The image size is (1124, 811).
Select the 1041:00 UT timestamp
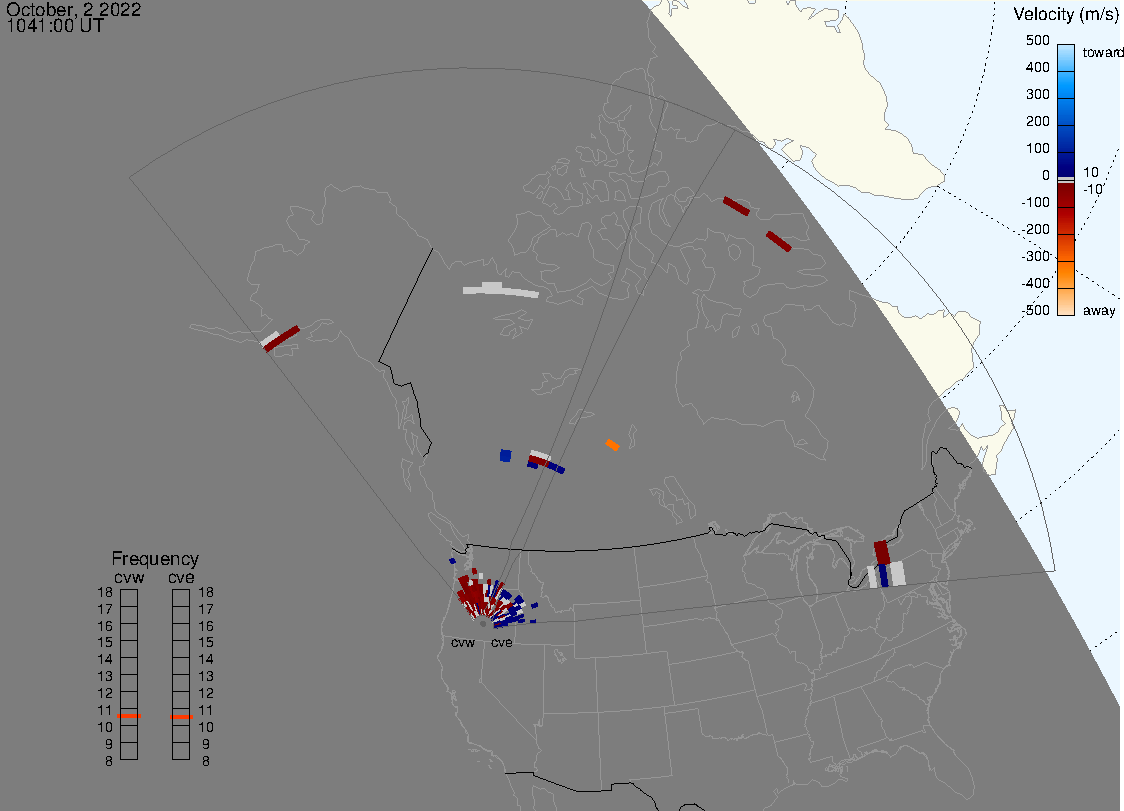tap(55, 26)
